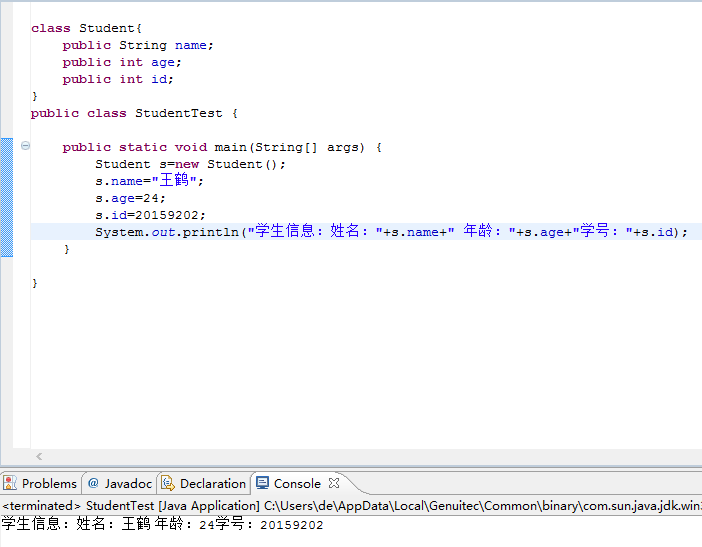Click the 's.id=20159202;' line
Viewport: 702px width, 547px height.
(x=150, y=215)
